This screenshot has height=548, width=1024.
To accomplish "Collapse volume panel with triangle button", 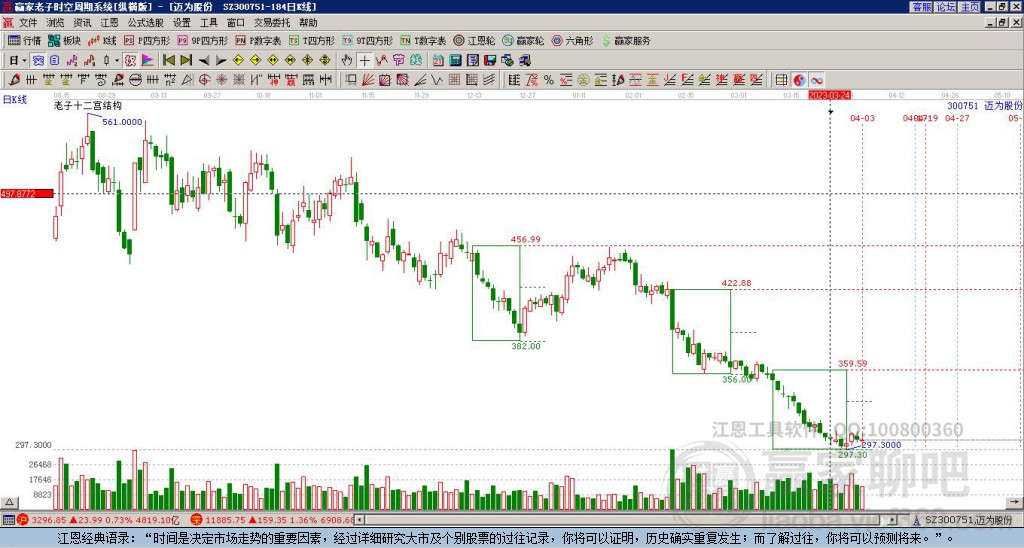I will tap(9, 503).
